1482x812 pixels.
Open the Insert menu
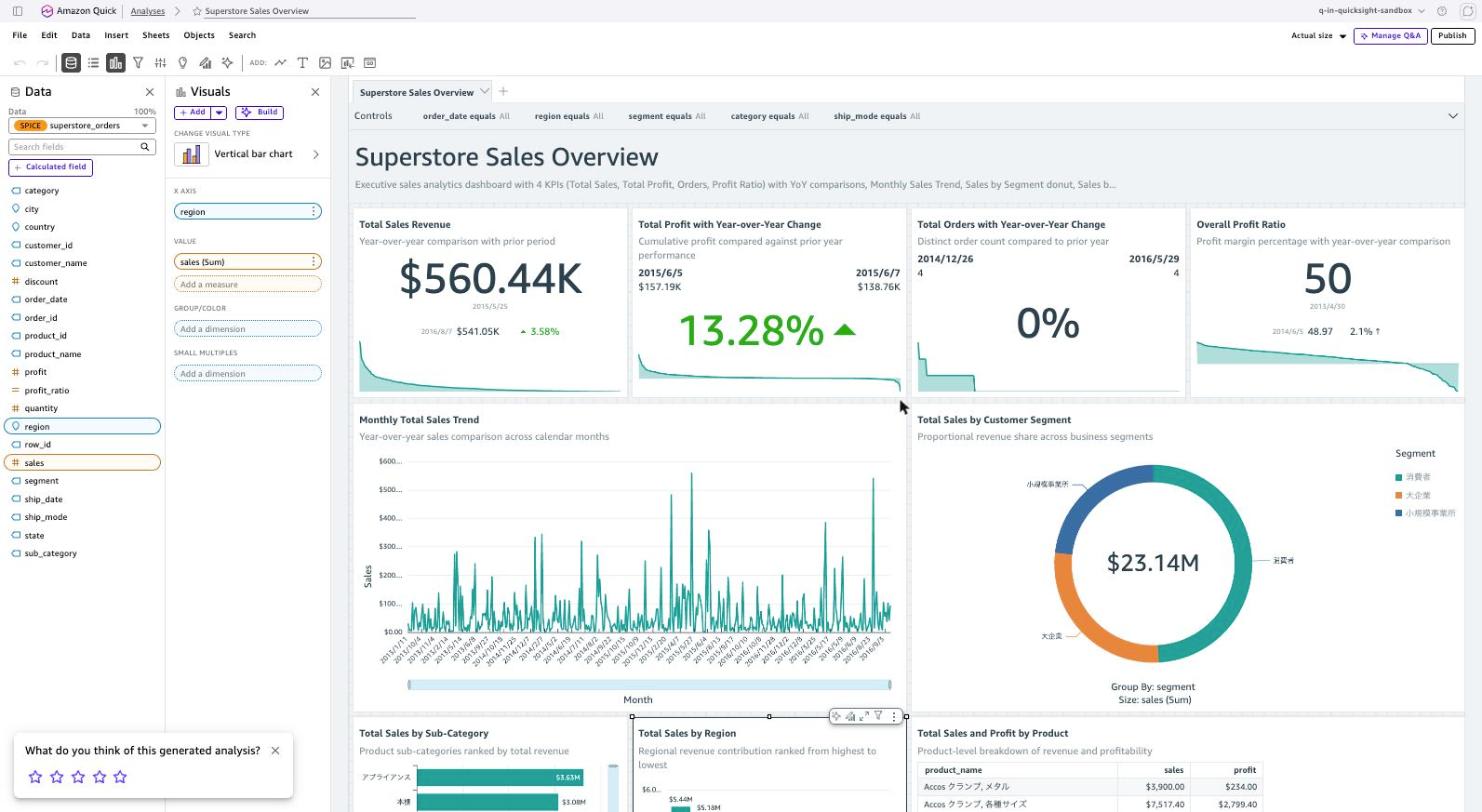116,35
